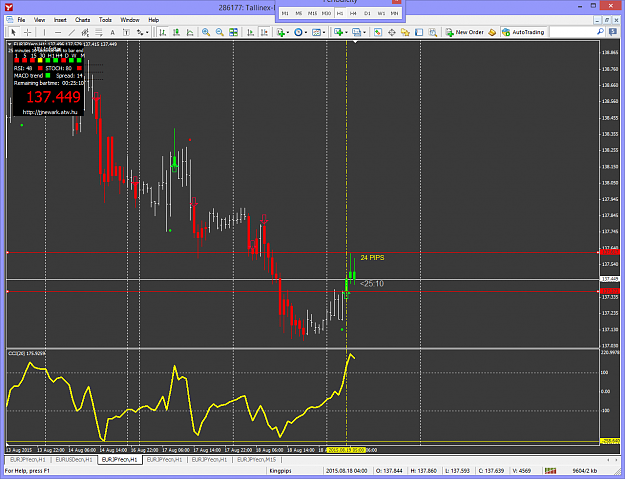Launch the MetaEditor icon
Image resolution: width=625 pixels, height=479 pixels.
pos(492,32)
